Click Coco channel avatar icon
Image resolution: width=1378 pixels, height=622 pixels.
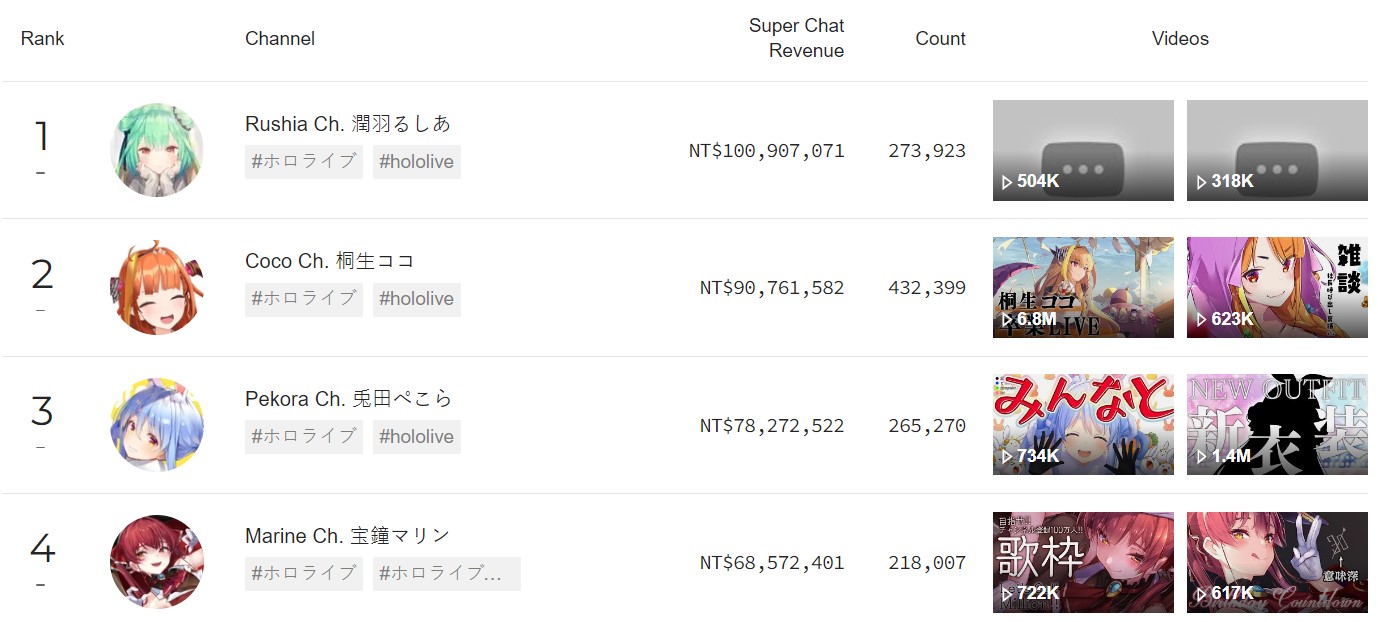[x=157, y=287]
